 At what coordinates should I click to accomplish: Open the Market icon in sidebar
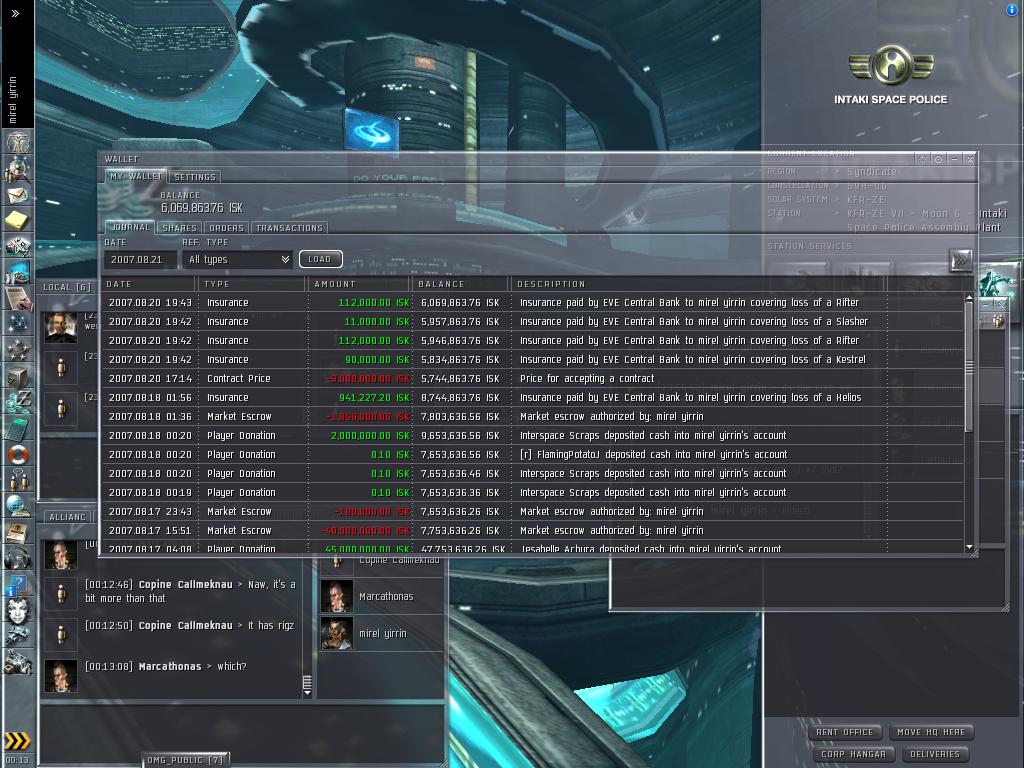18,271
